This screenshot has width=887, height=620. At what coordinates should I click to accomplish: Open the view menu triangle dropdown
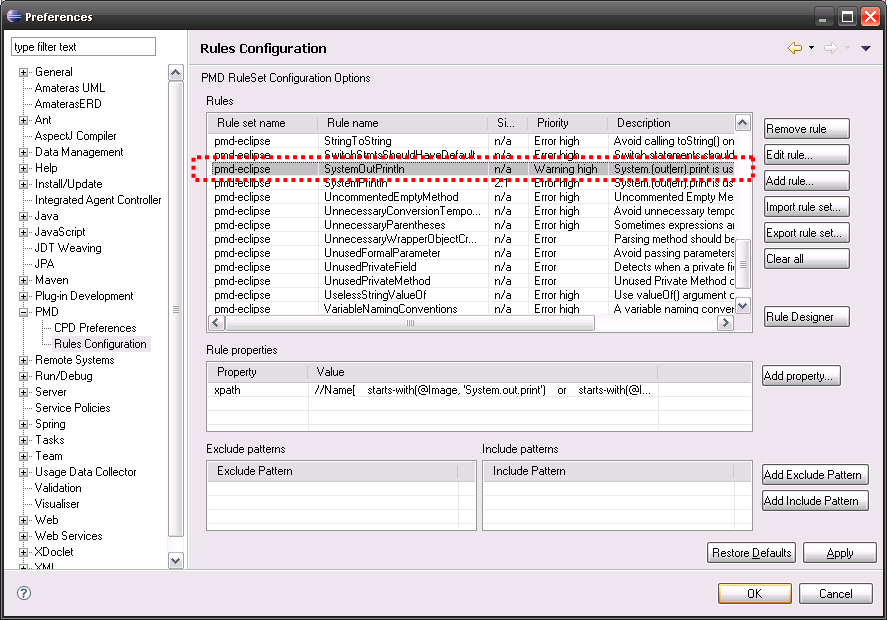(866, 48)
